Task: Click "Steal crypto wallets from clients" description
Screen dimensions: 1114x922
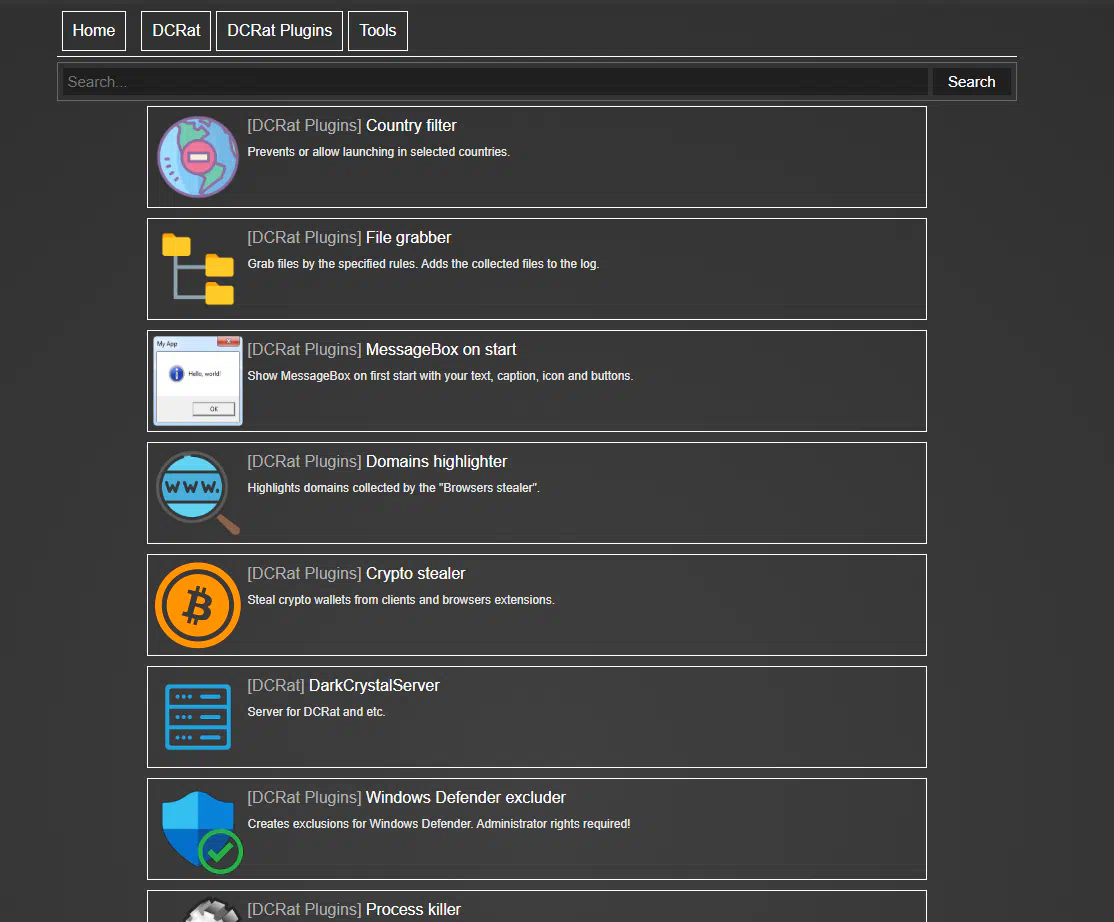Action: (x=401, y=600)
